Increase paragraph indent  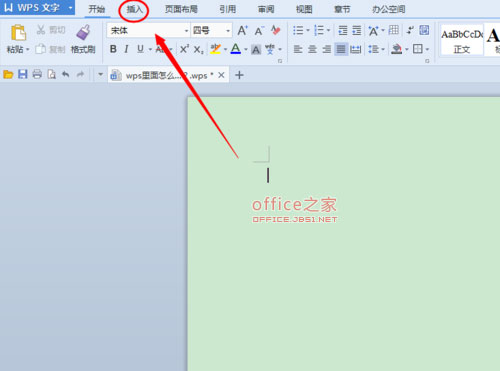pyautogui.click(x=357, y=31)
